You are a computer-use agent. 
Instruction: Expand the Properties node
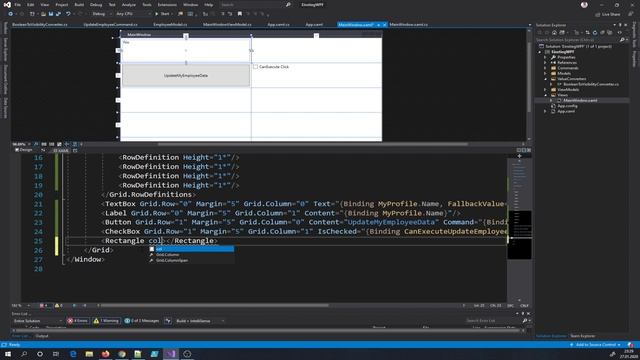pyautogui.click(x=545, y=57)
